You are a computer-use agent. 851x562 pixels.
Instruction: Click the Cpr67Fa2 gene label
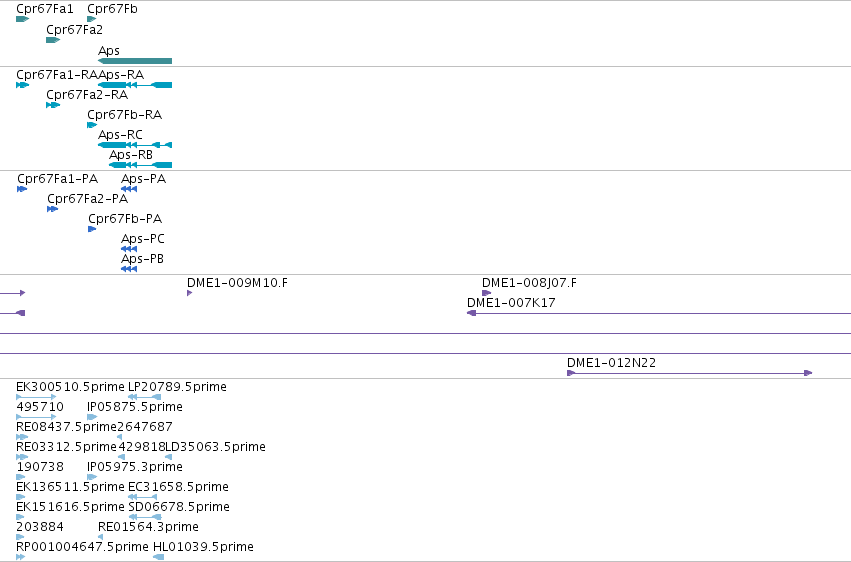coord(74,29)
